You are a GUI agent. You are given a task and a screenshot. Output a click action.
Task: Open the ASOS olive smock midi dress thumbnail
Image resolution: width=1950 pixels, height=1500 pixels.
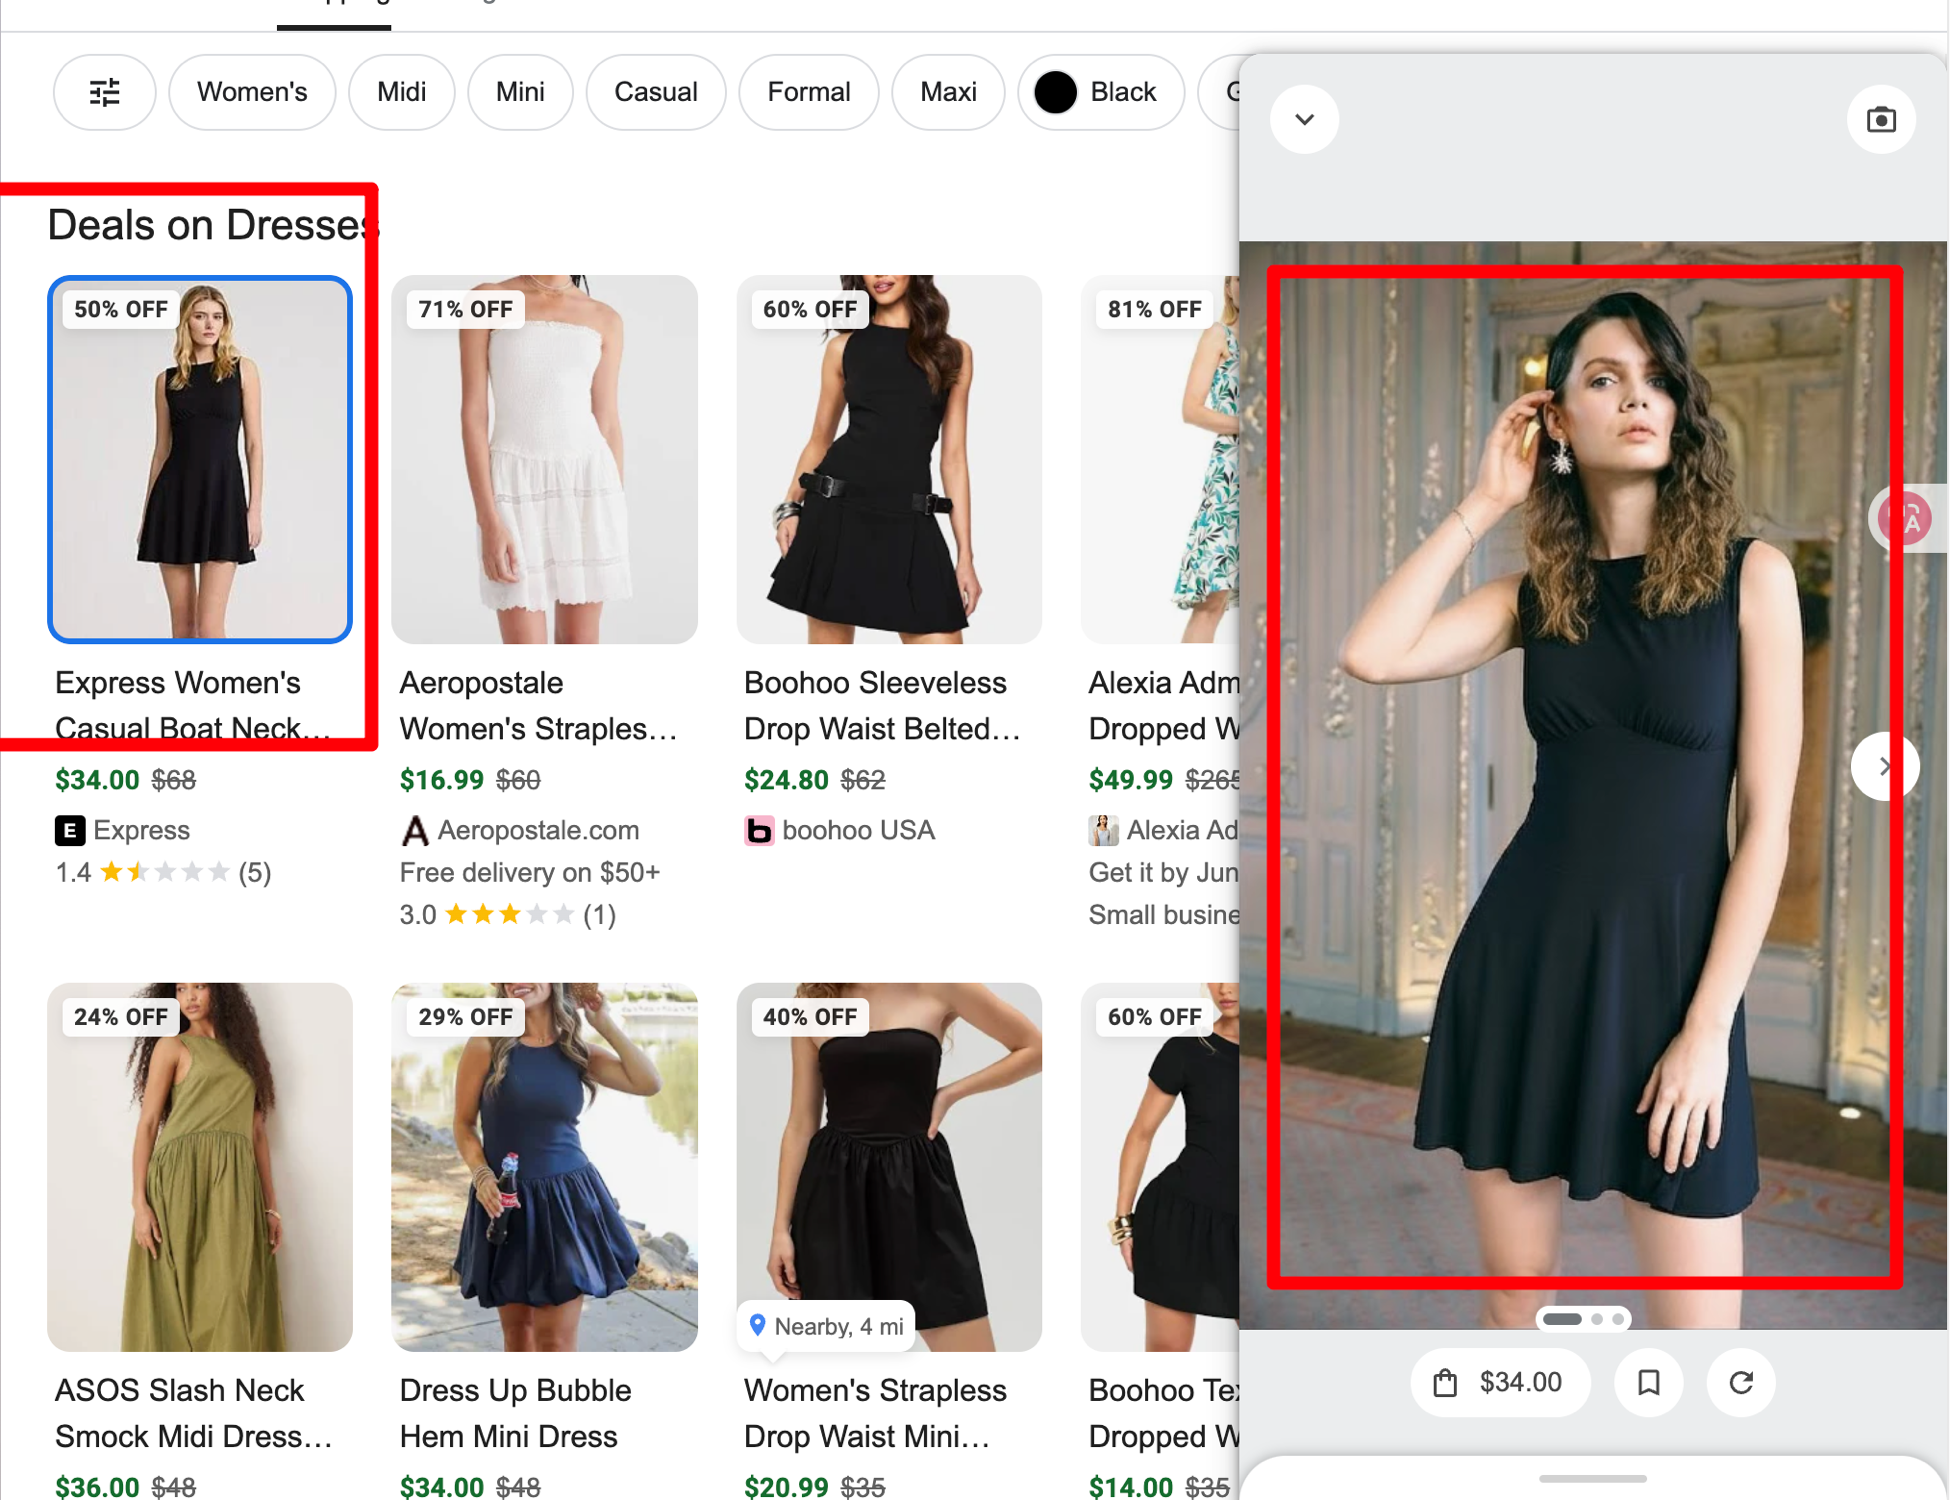(200, 1167)
